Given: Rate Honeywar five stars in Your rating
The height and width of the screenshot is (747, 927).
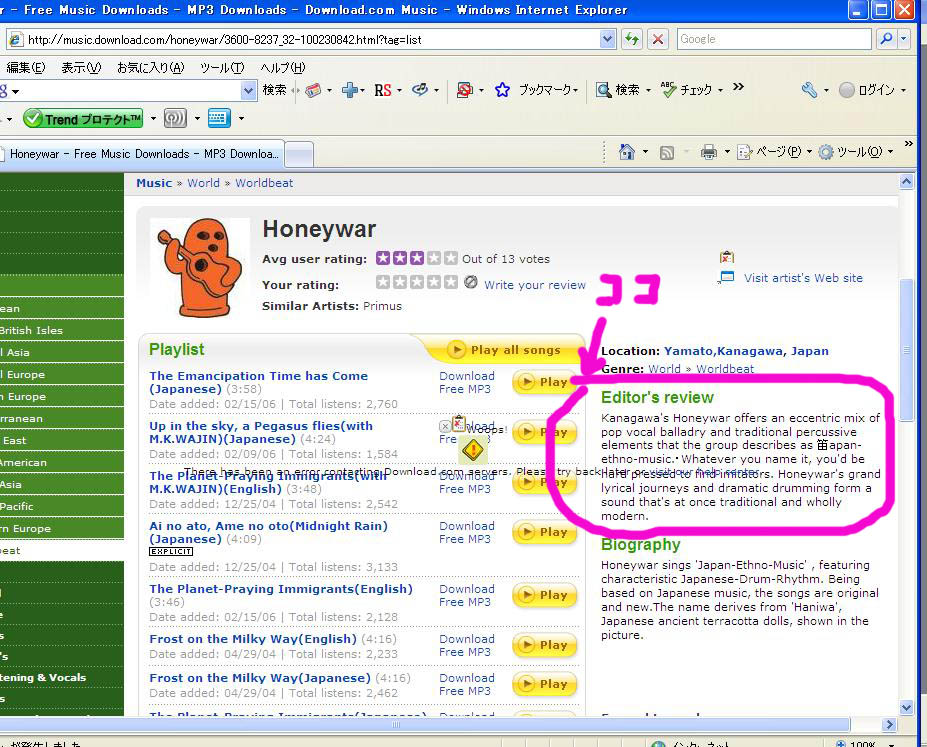Looking at the screenshot, I should [x=451, y=282].
